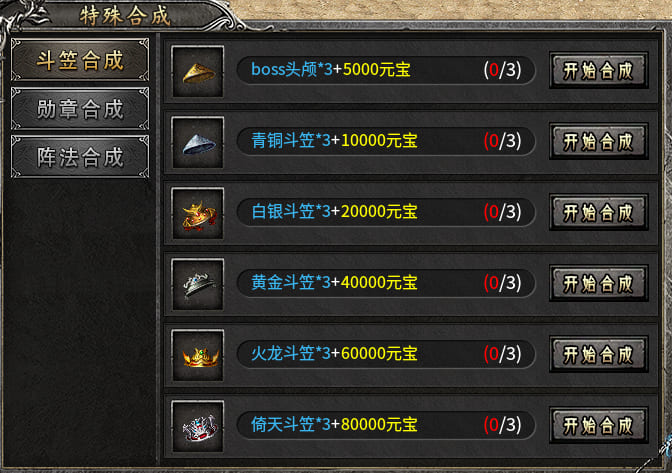Switch to the 勋章合成 tab
This screenshot has width=672, height=473.
point(80,109)
